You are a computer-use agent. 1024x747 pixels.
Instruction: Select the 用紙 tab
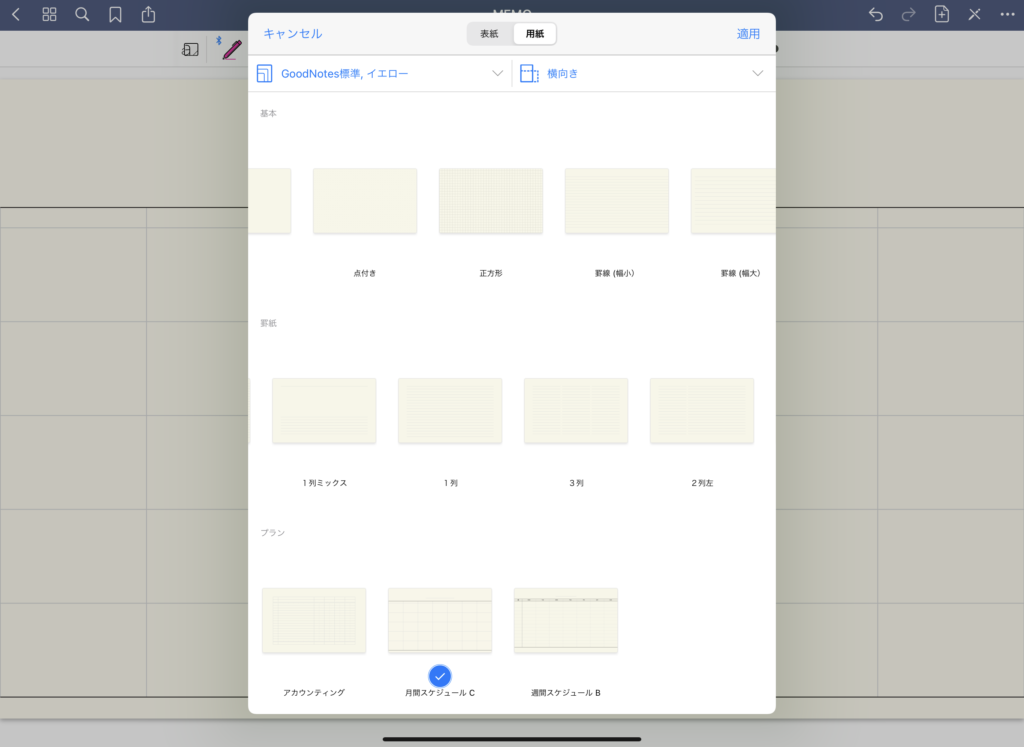click(x=535, y=33)
